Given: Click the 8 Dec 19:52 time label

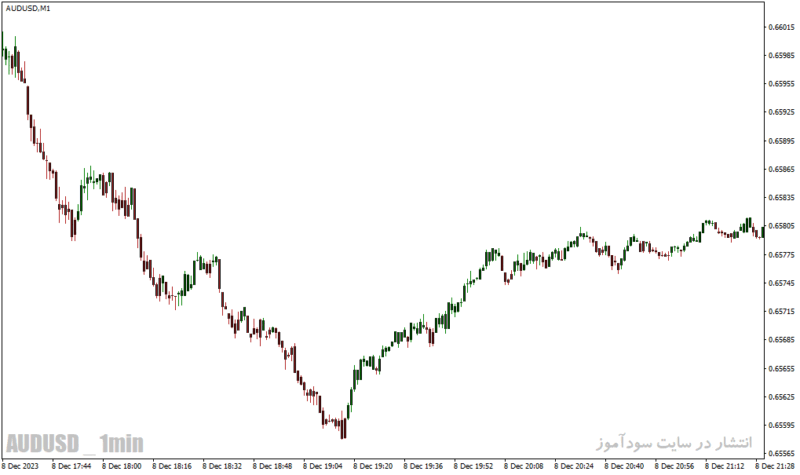Looking at the screenshot, I should (x=473, y=466).
